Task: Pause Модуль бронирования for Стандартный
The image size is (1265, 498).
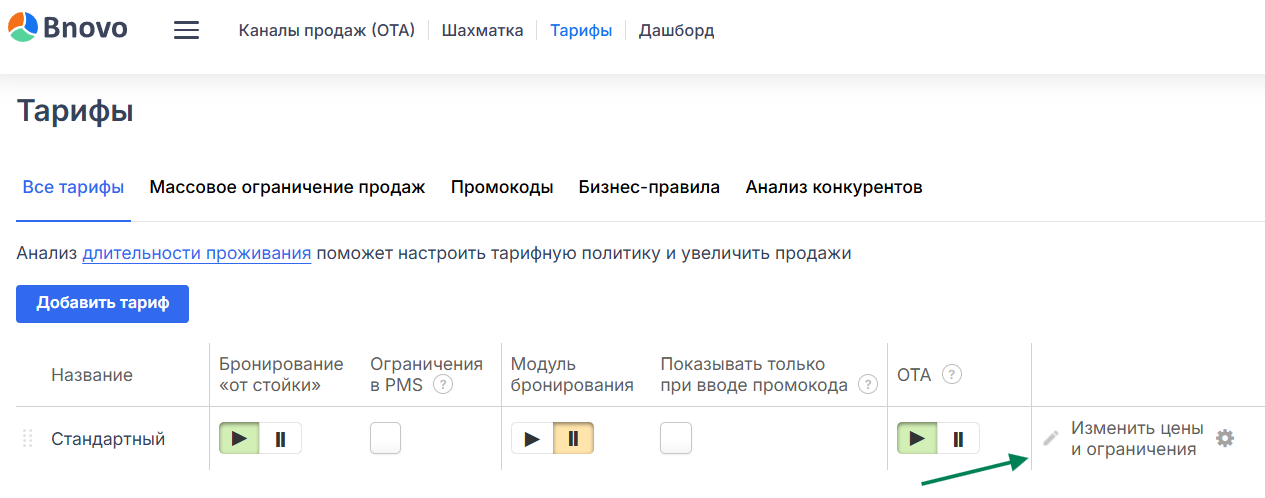Action: click(574, 438)
